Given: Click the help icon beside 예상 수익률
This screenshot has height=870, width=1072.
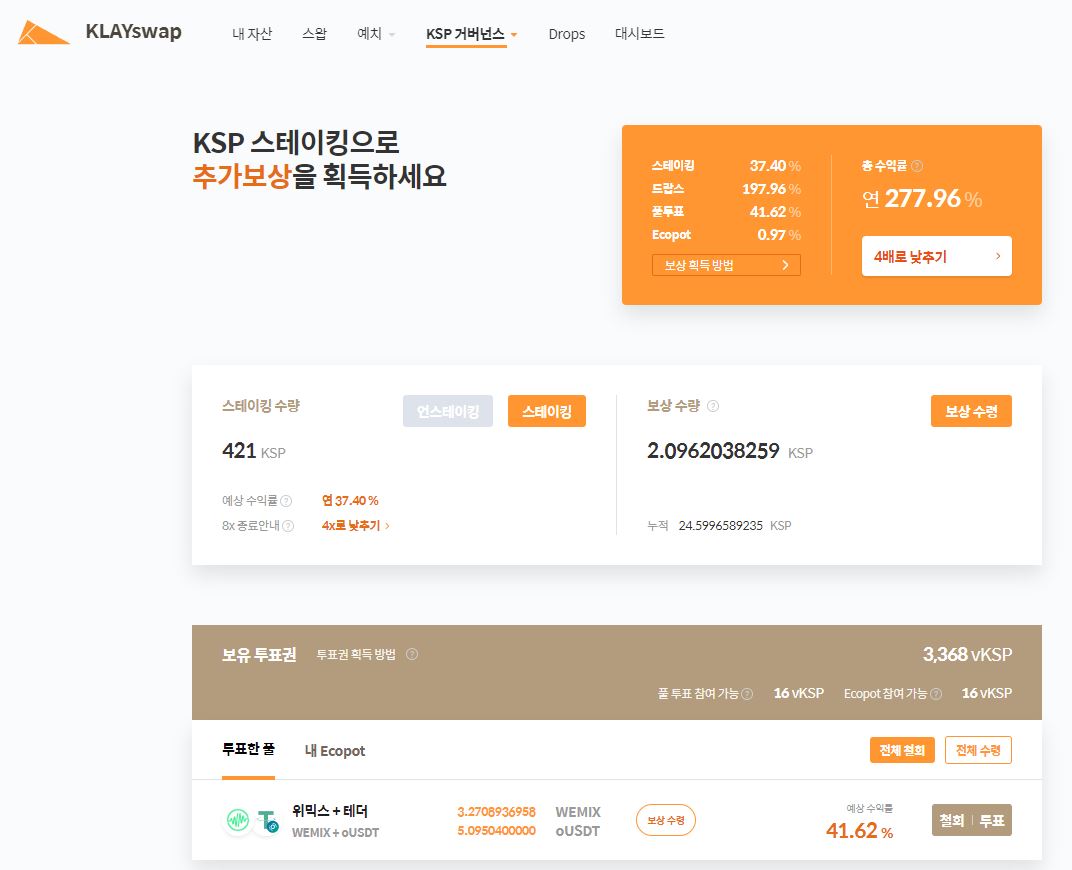Looking at the screenshot, I should 286,501.
